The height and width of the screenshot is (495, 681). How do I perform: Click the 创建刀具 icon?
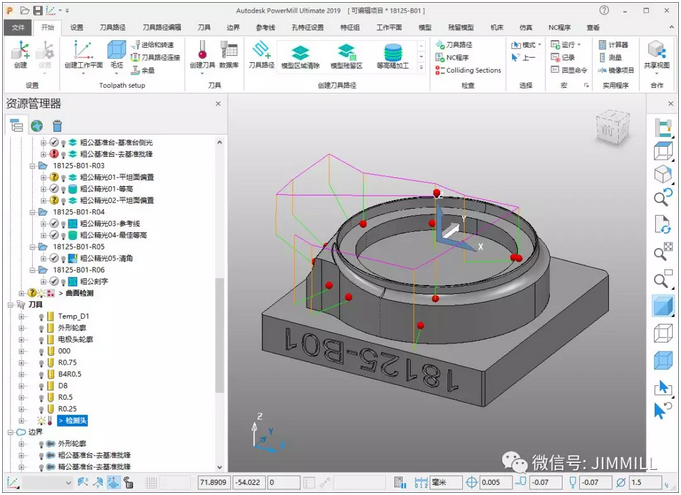pos(202,54)
